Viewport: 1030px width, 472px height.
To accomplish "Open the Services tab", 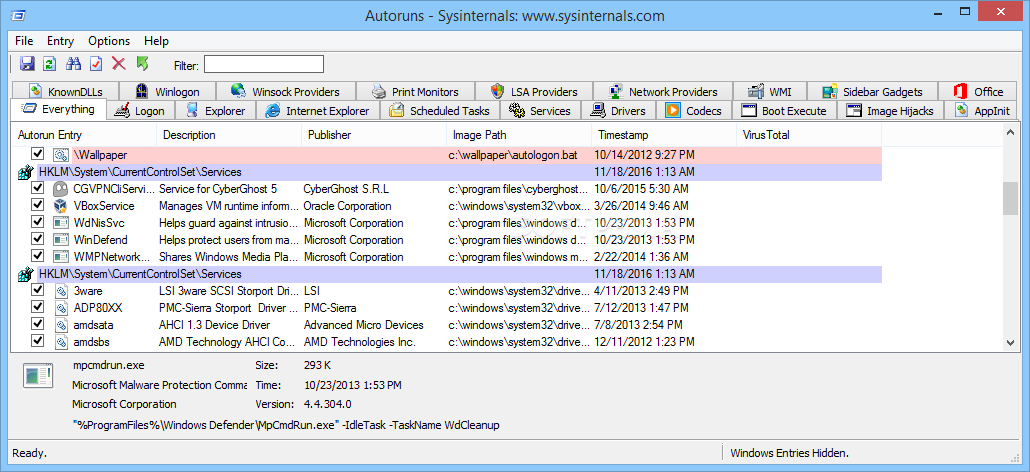I will coord(540,111).
